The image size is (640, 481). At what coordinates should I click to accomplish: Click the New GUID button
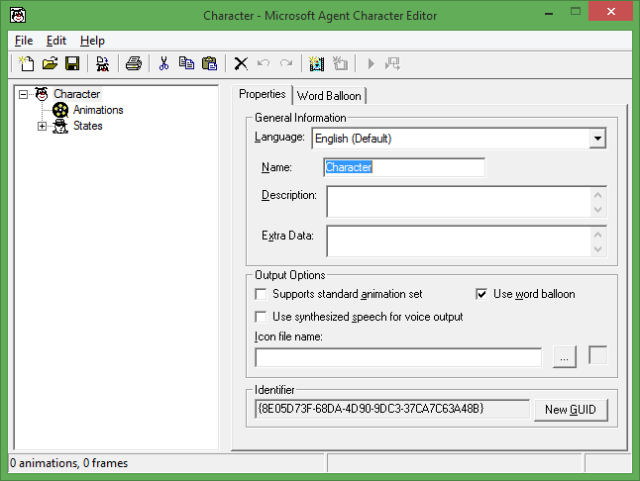(x=570, y=410)
